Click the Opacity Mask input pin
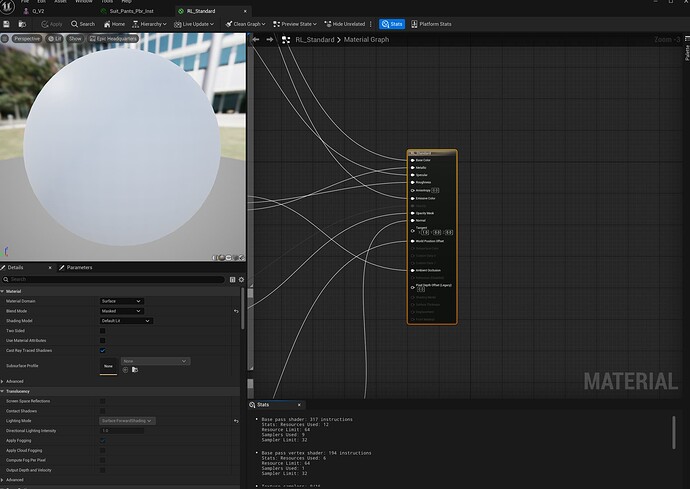 (413, 213)
